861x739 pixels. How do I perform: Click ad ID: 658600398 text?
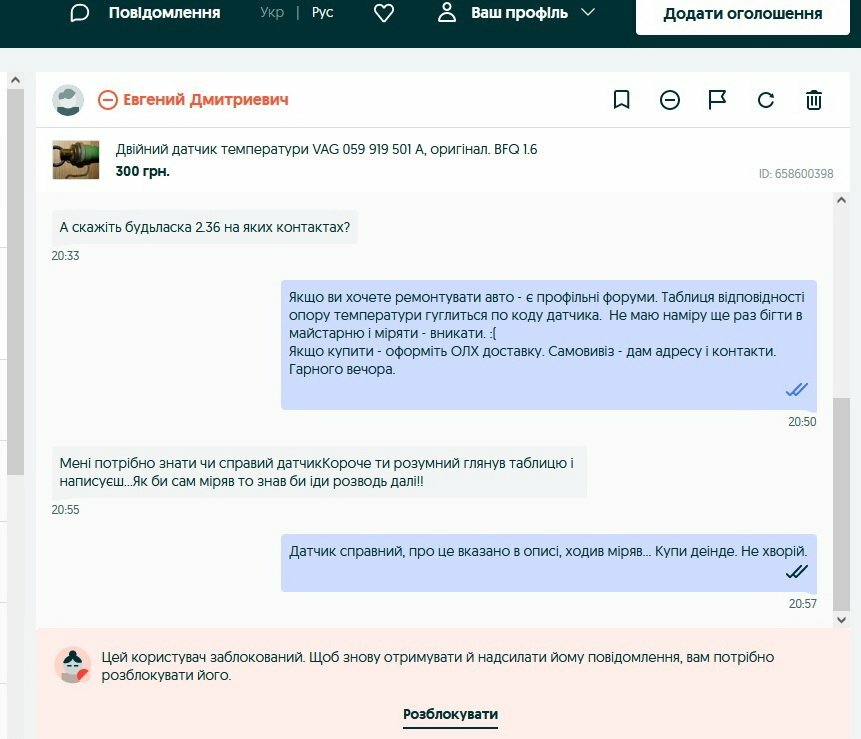[x=796, y=174]
